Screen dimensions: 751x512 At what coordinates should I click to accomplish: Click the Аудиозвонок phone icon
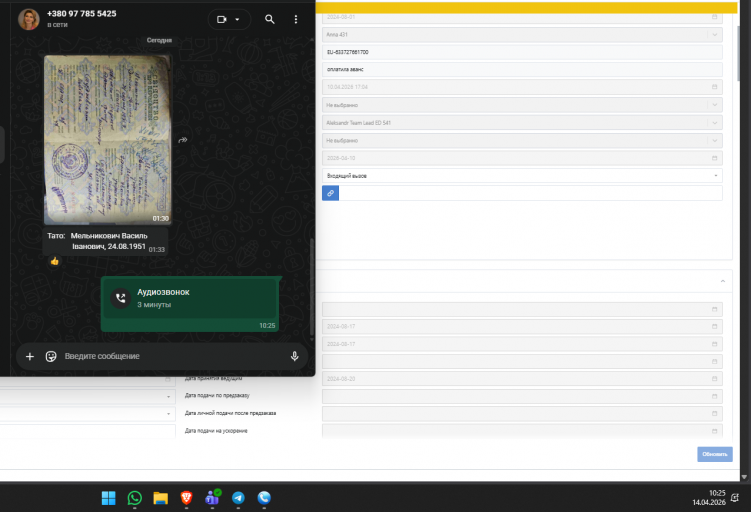pyautogui.click(x=121, y=298)
